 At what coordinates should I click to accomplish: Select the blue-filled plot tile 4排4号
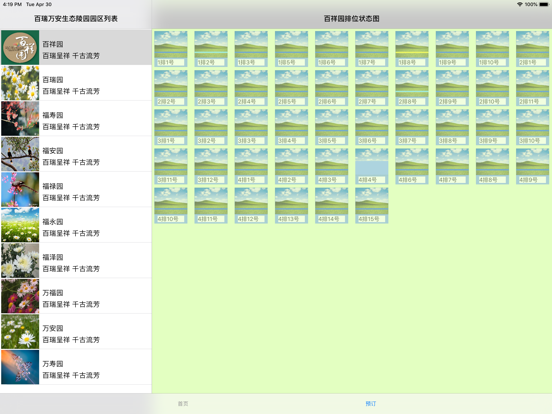click(x=372, y=166)
